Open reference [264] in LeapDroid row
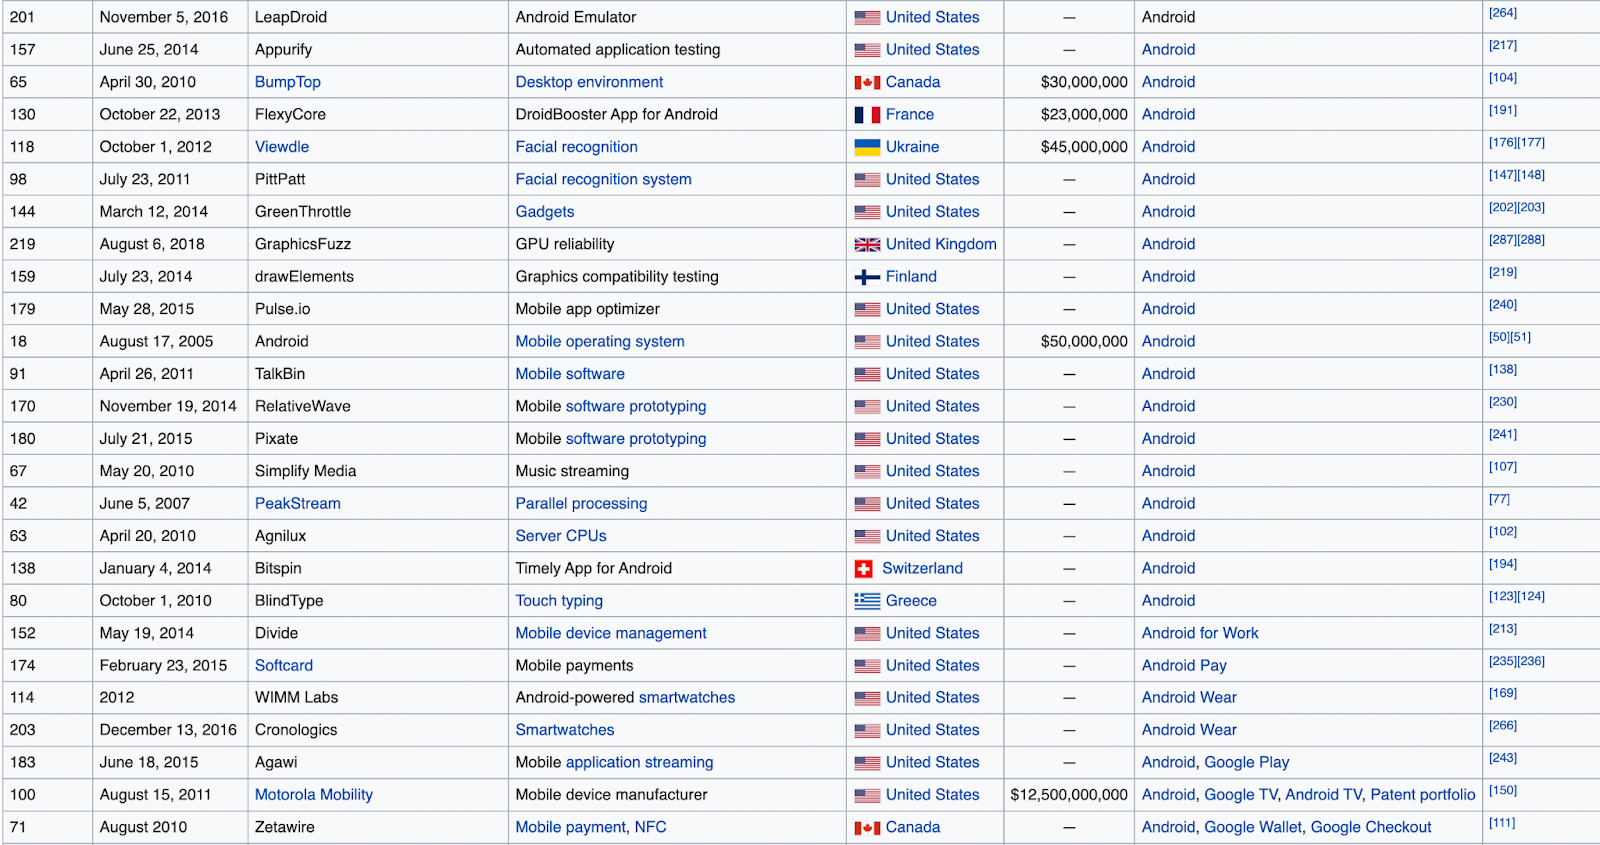Viewport: 1600px width, 845px height. (x=1503, y=13)
